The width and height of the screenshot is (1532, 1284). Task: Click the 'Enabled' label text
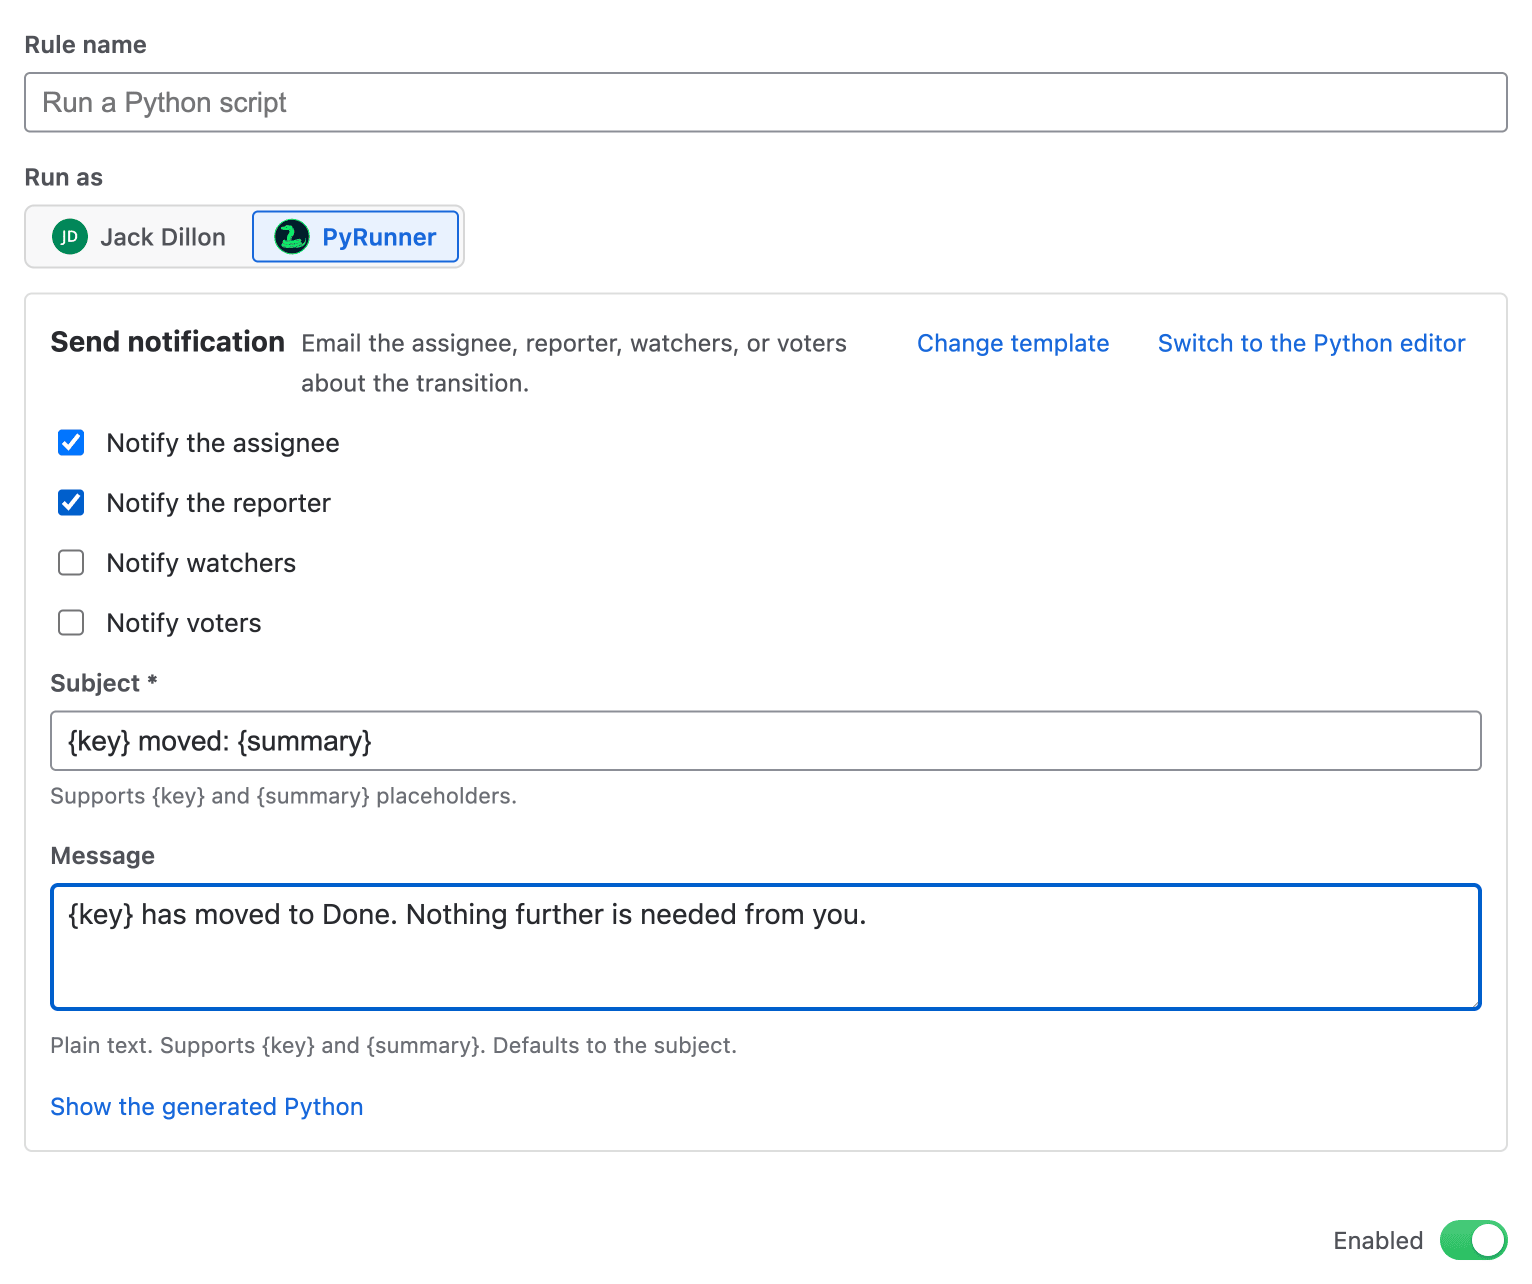click(x=1378, y=1241)
